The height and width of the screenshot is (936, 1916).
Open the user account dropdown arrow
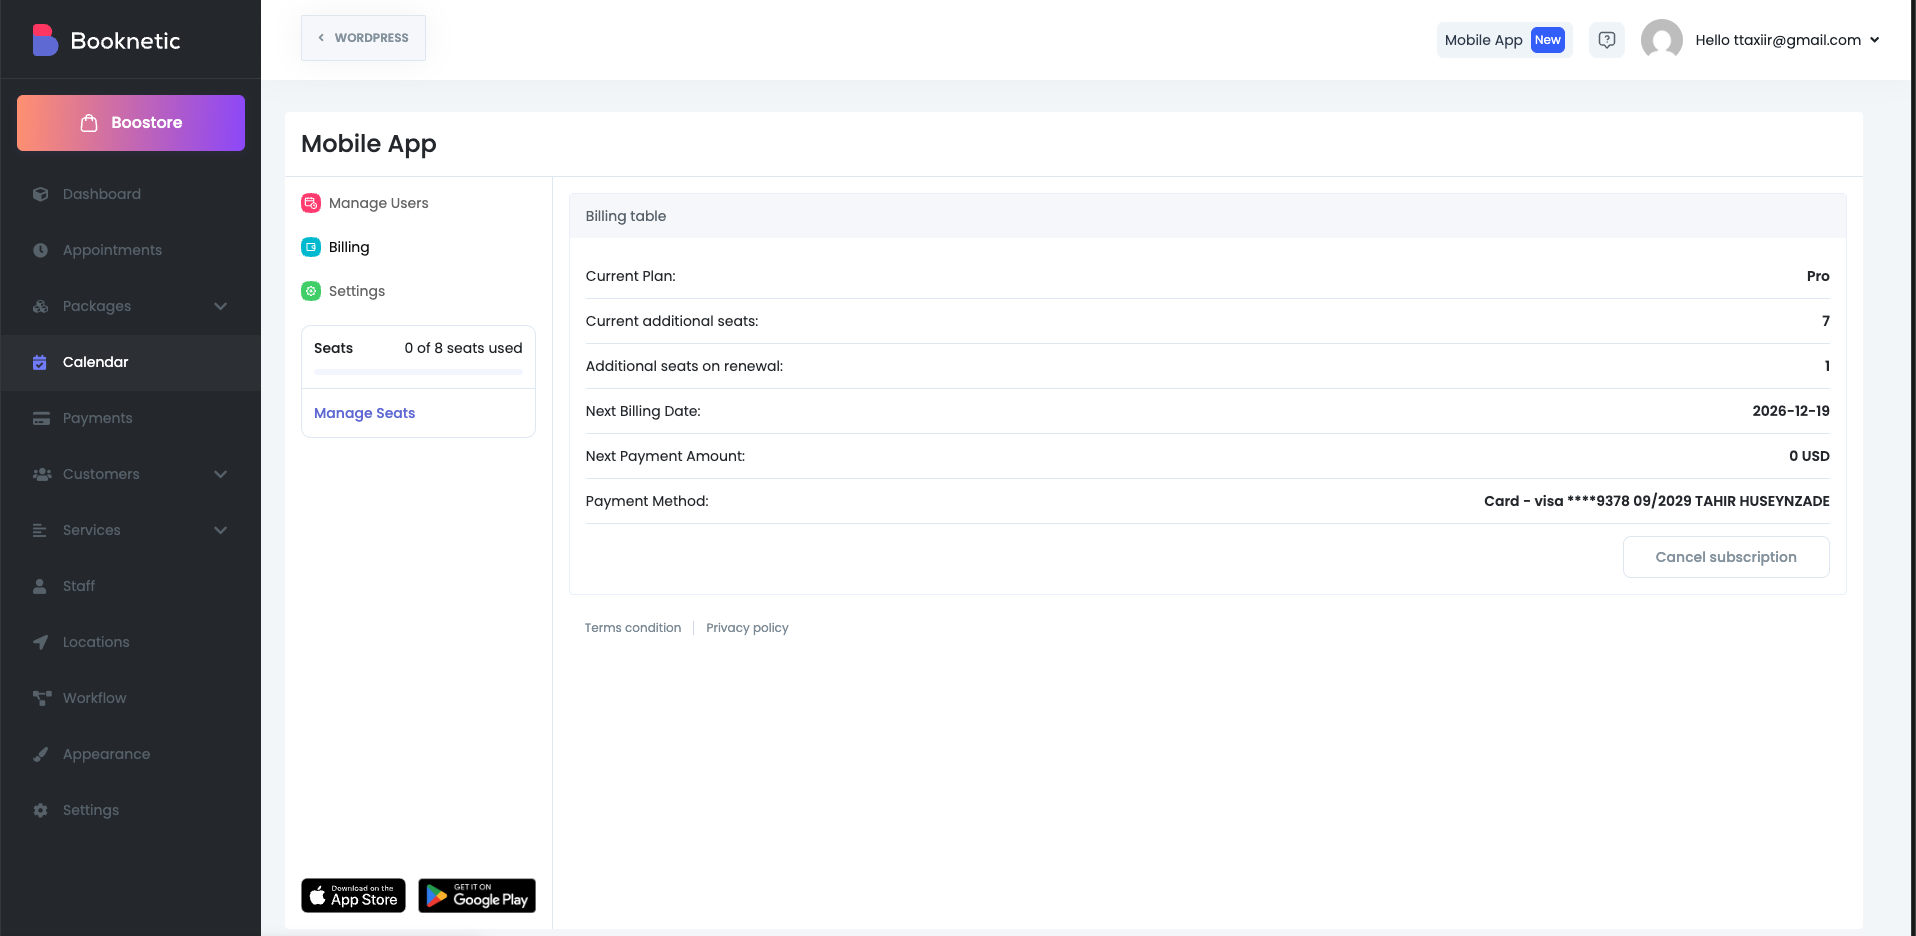coord(1874,40)
